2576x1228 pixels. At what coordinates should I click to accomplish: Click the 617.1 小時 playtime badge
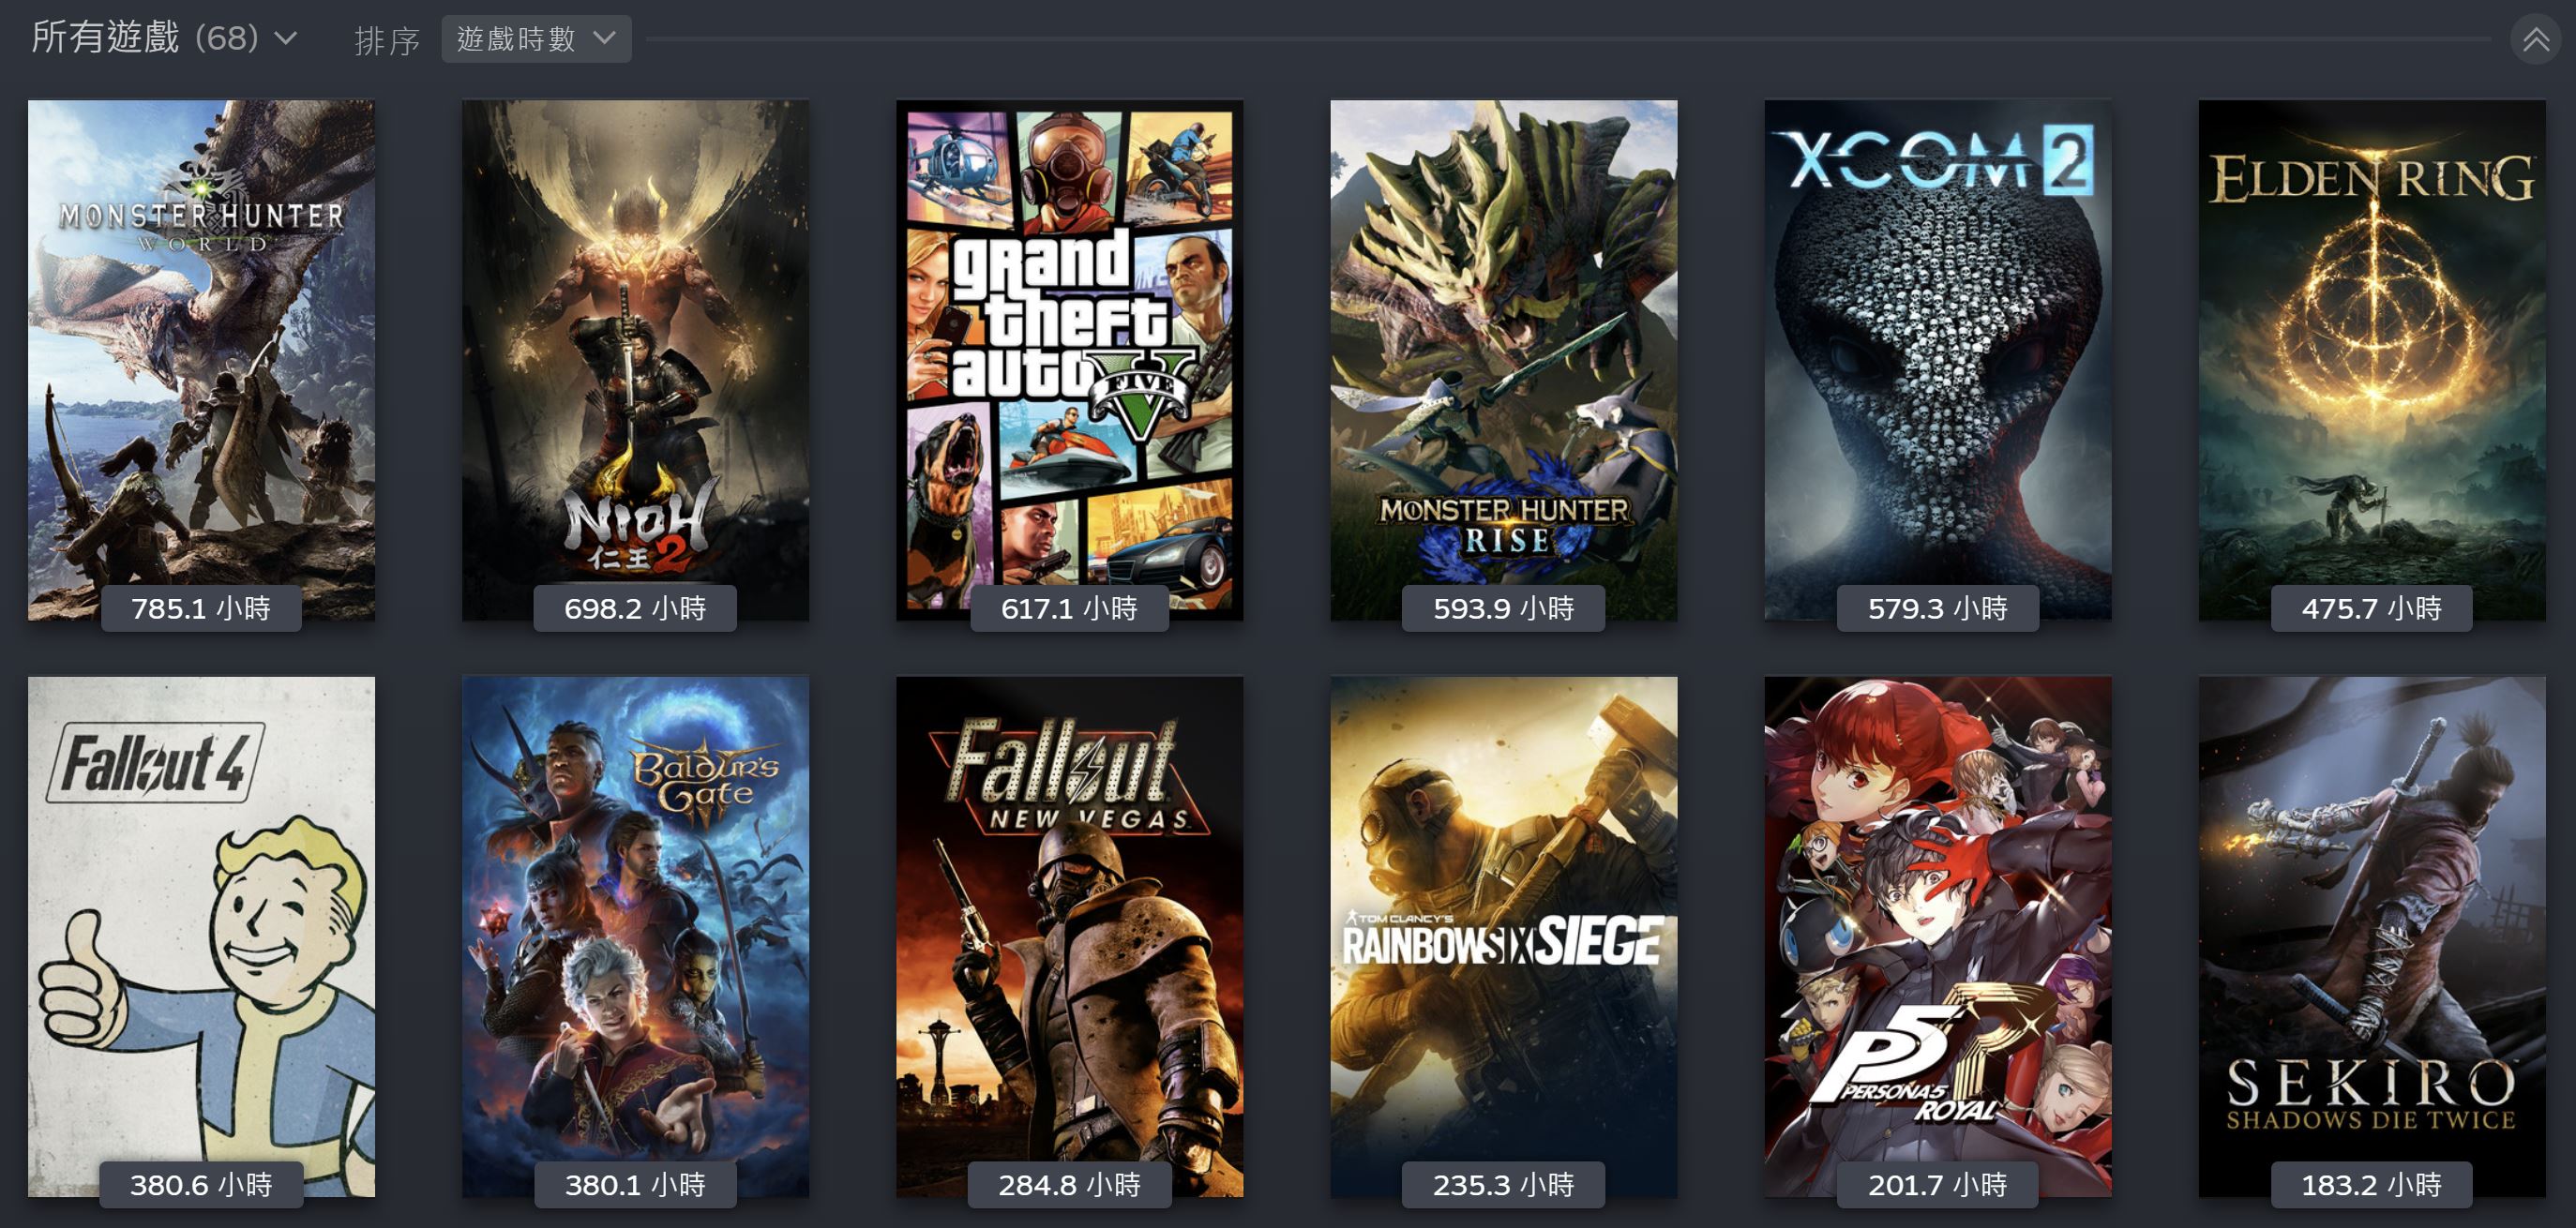click(x=1069, y=608)
